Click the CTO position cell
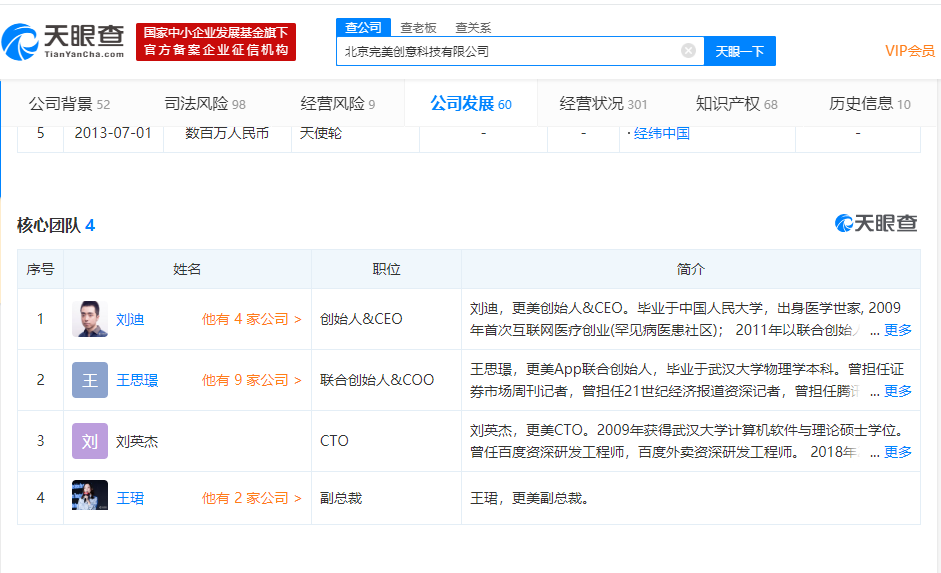 pos(386,441)
